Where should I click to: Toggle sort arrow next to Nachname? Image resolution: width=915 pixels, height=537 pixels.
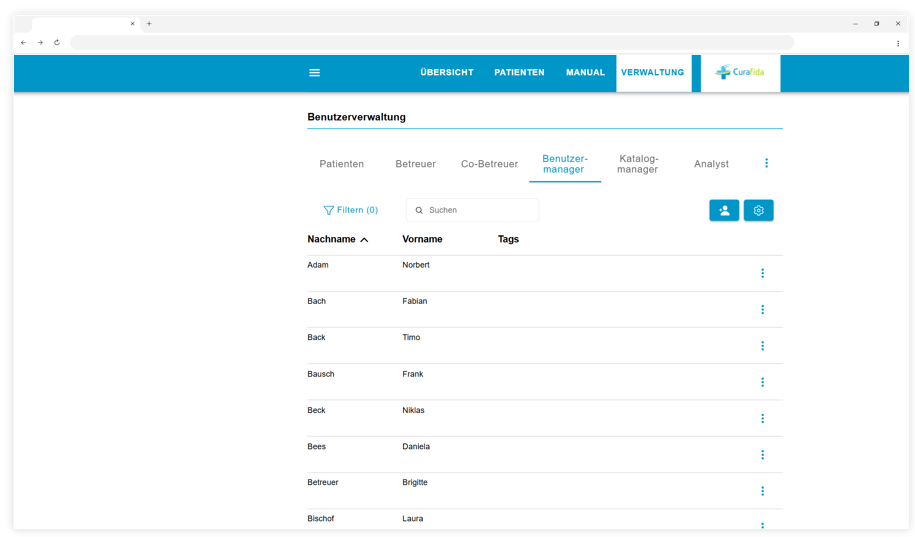click(x=364, y=240)
